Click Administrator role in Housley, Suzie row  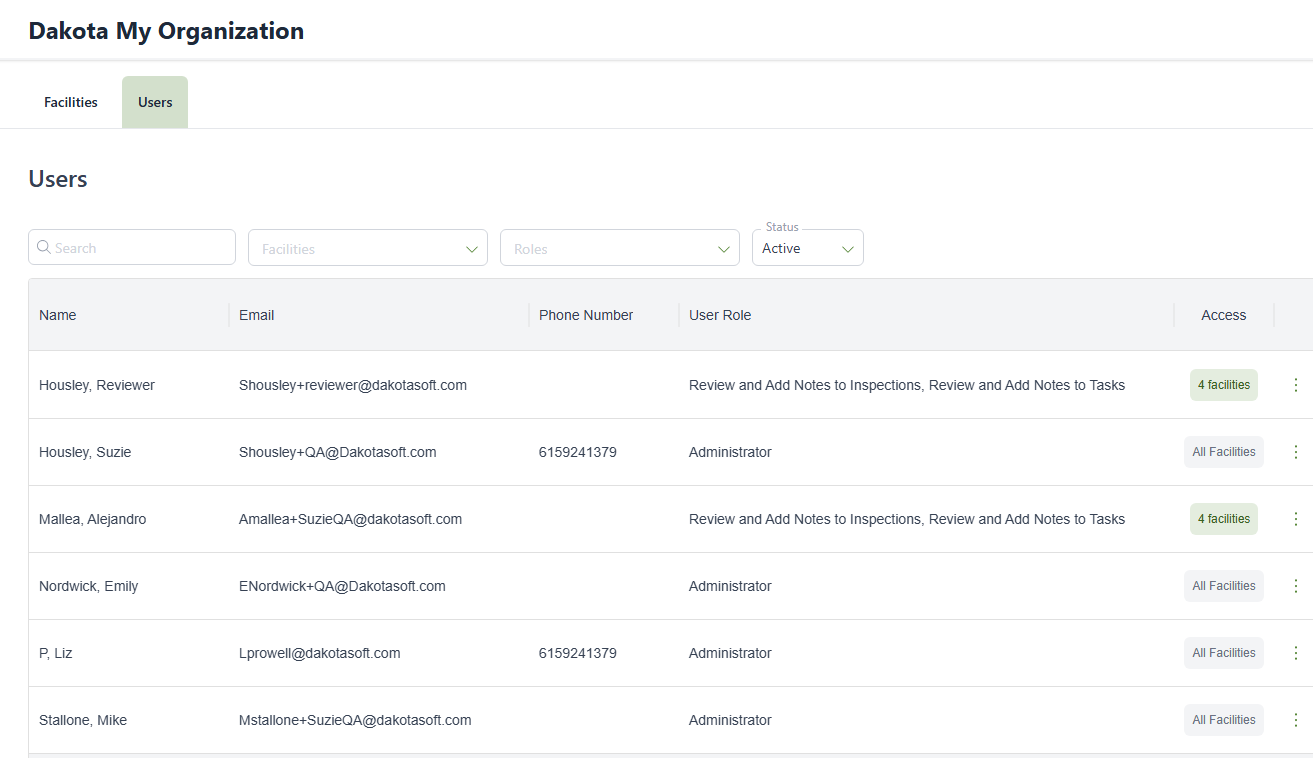[730, 452]
